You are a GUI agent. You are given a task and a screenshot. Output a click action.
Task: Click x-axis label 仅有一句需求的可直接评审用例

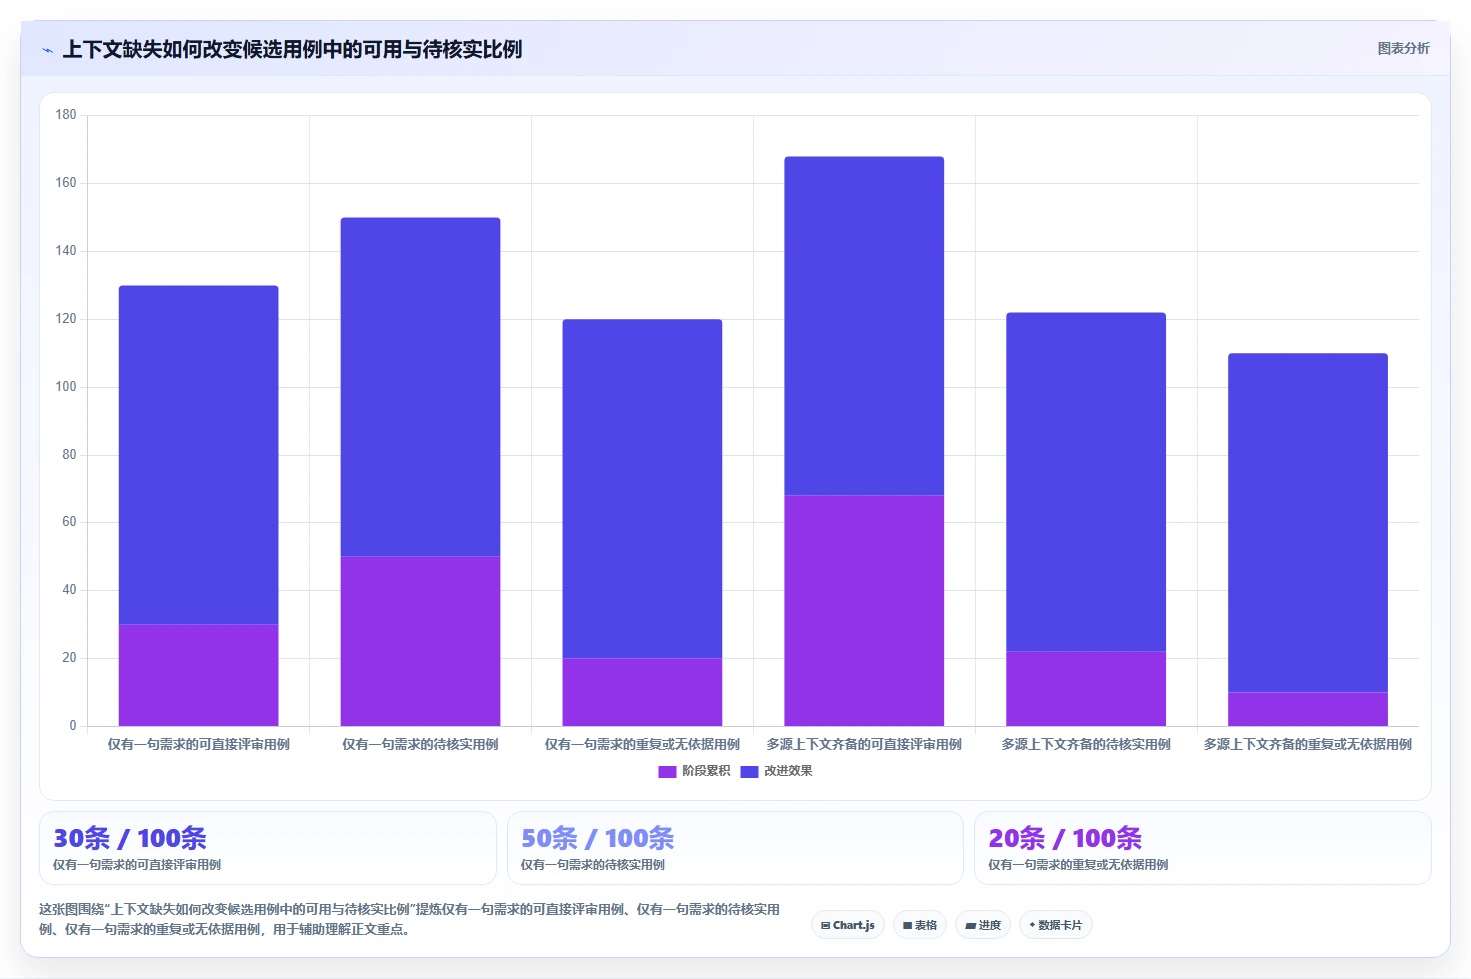coord(199,744)
